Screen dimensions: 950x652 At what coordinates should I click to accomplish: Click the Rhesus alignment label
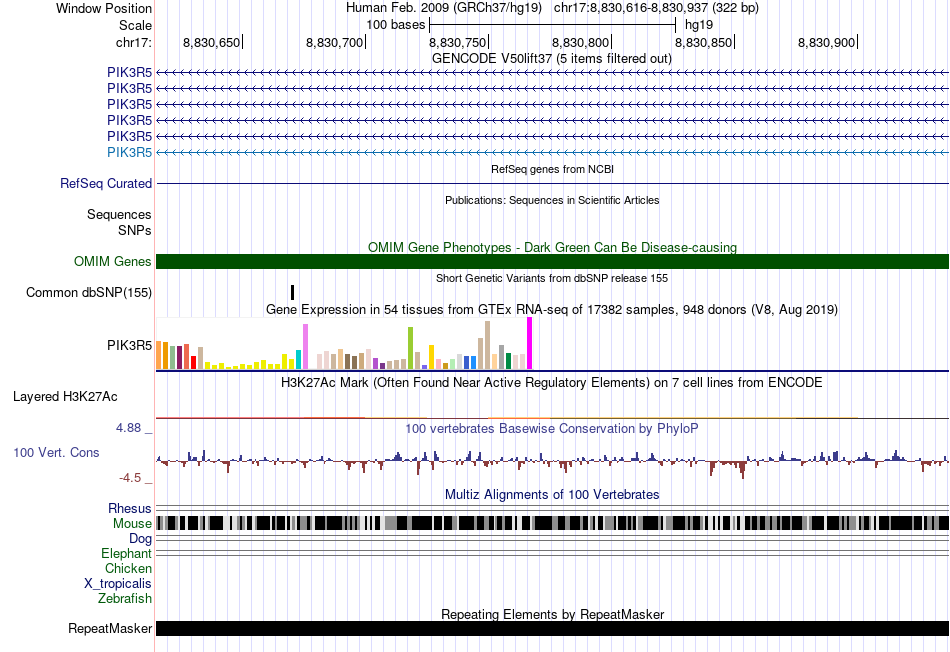coord(130,508)
